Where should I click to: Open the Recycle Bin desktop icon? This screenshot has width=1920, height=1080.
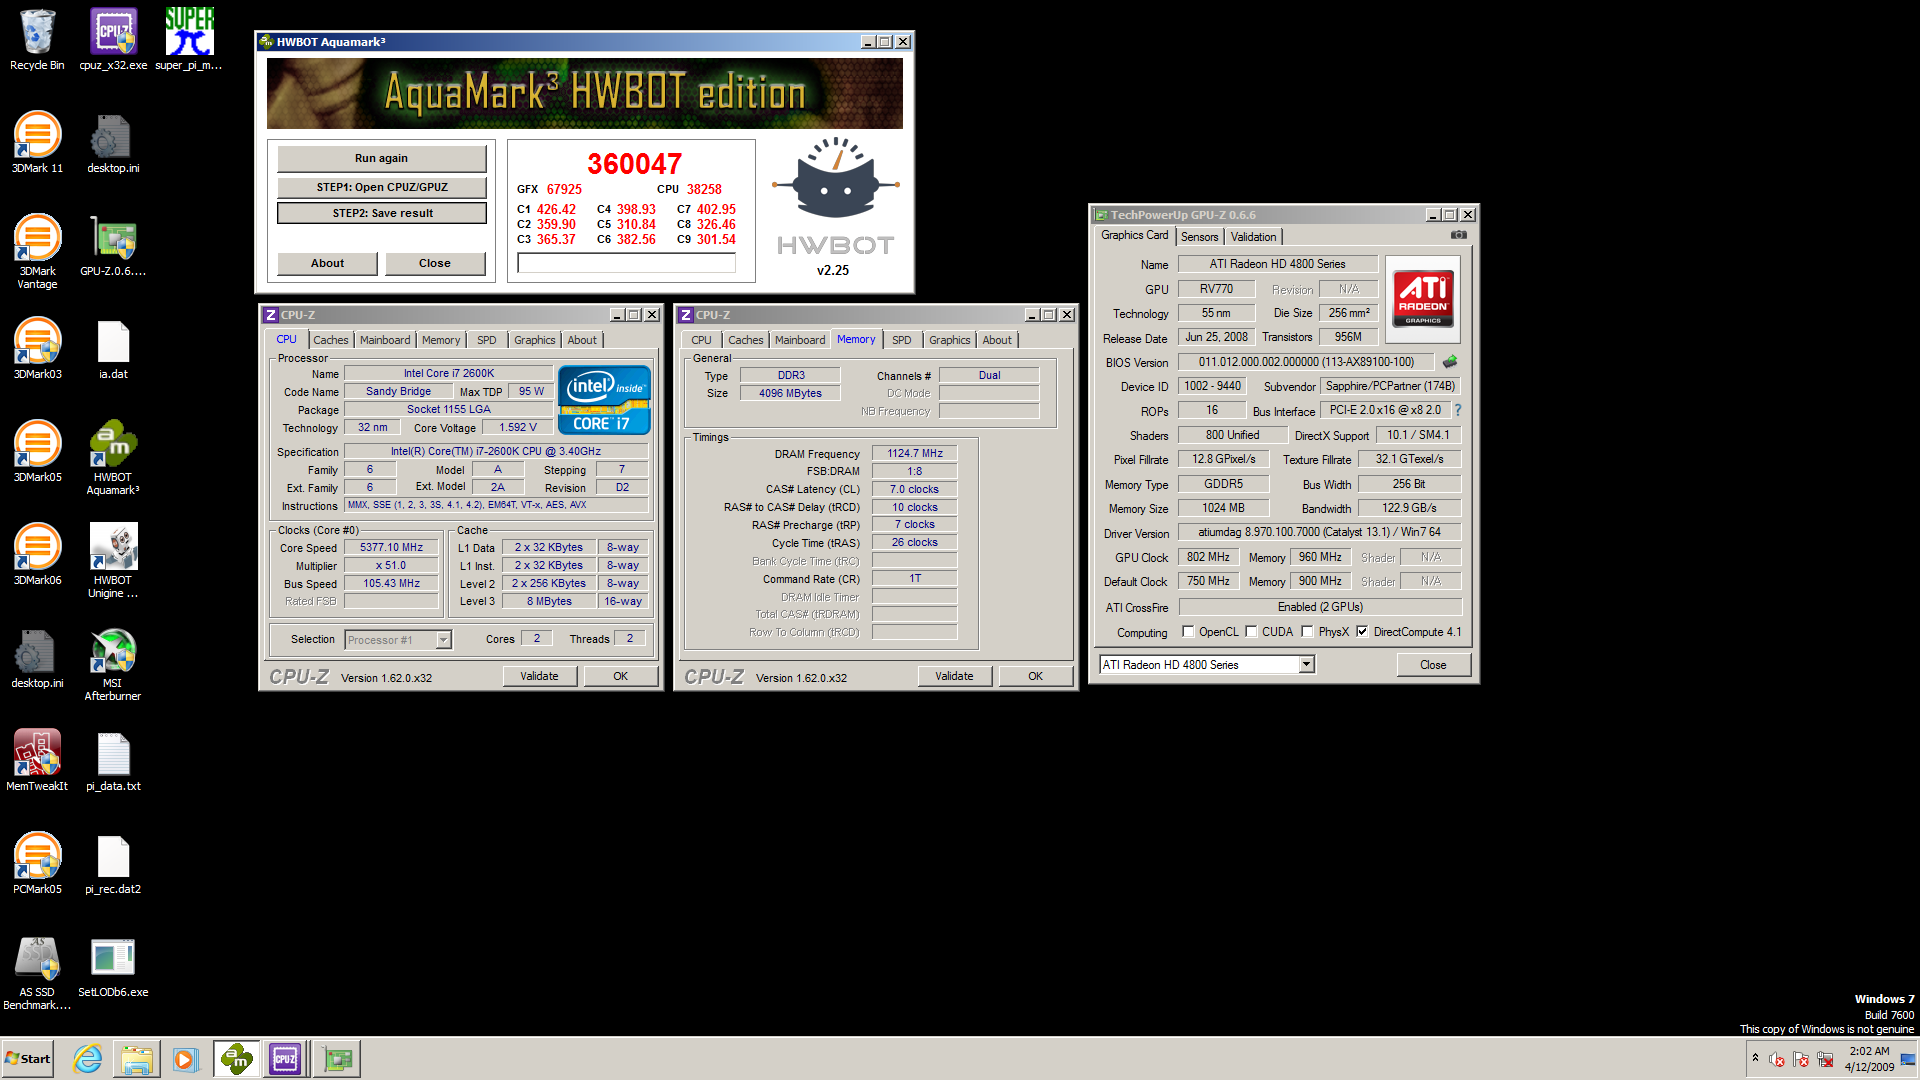point(37,40)
